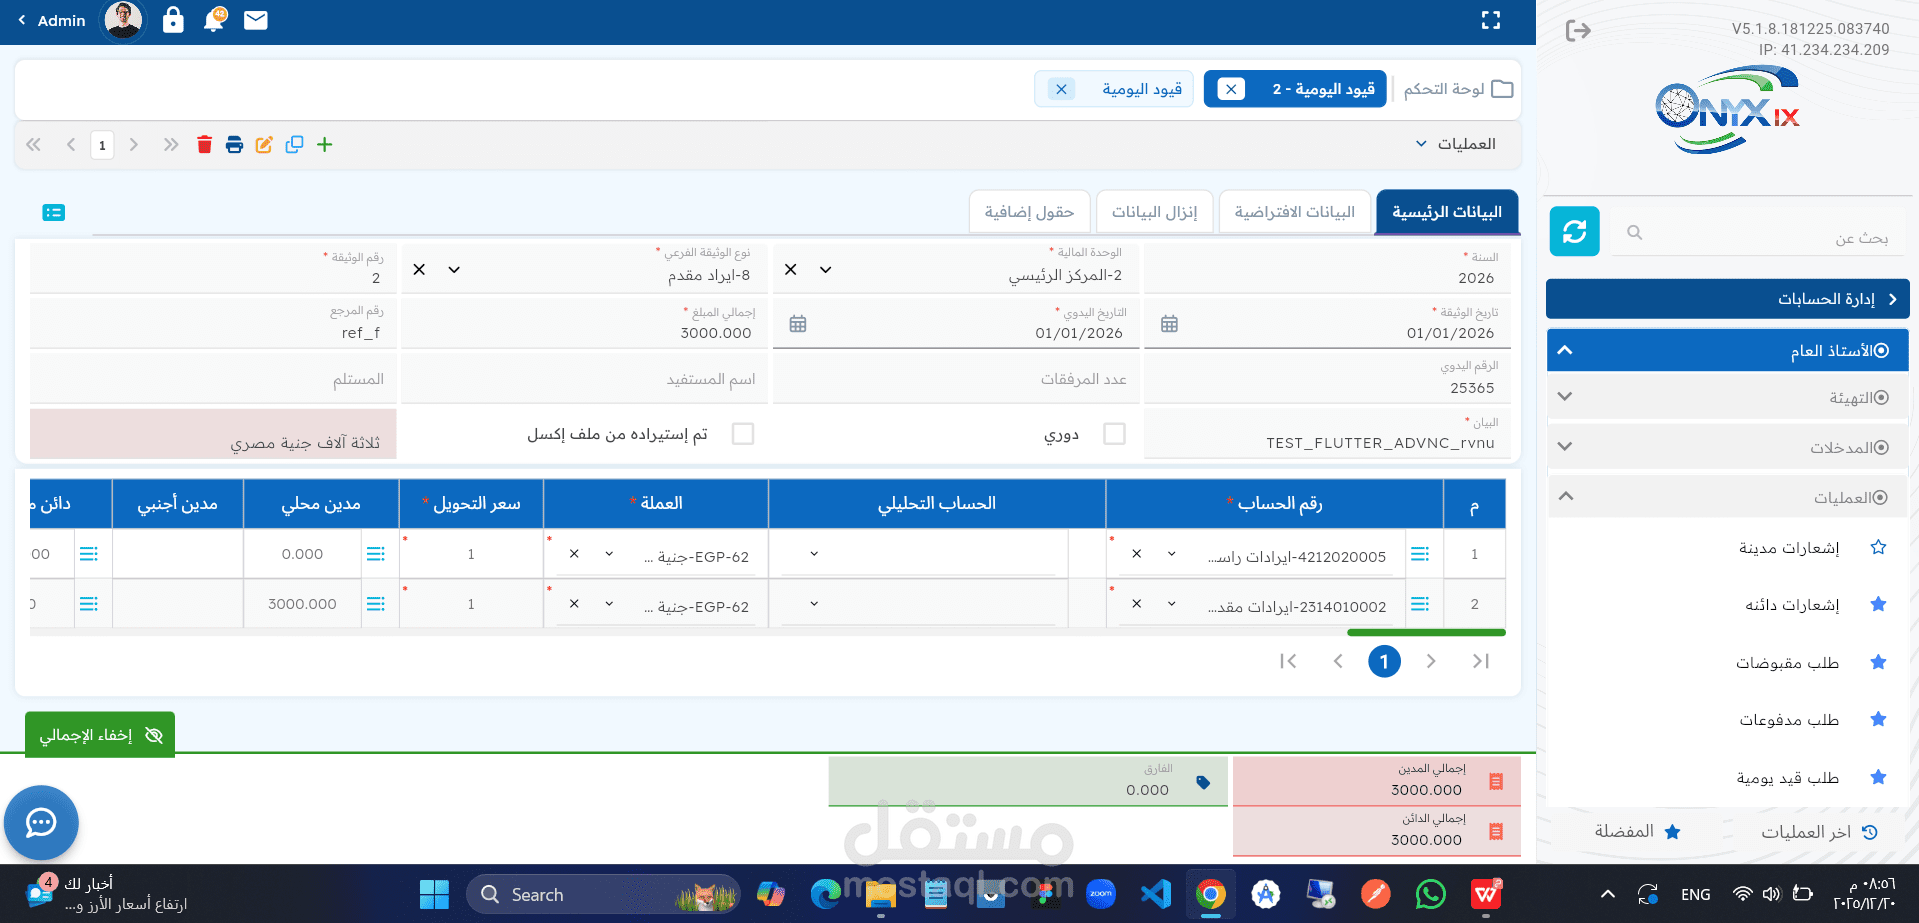Switch to the البيانات الافتراضية tab

(1295, 212)
